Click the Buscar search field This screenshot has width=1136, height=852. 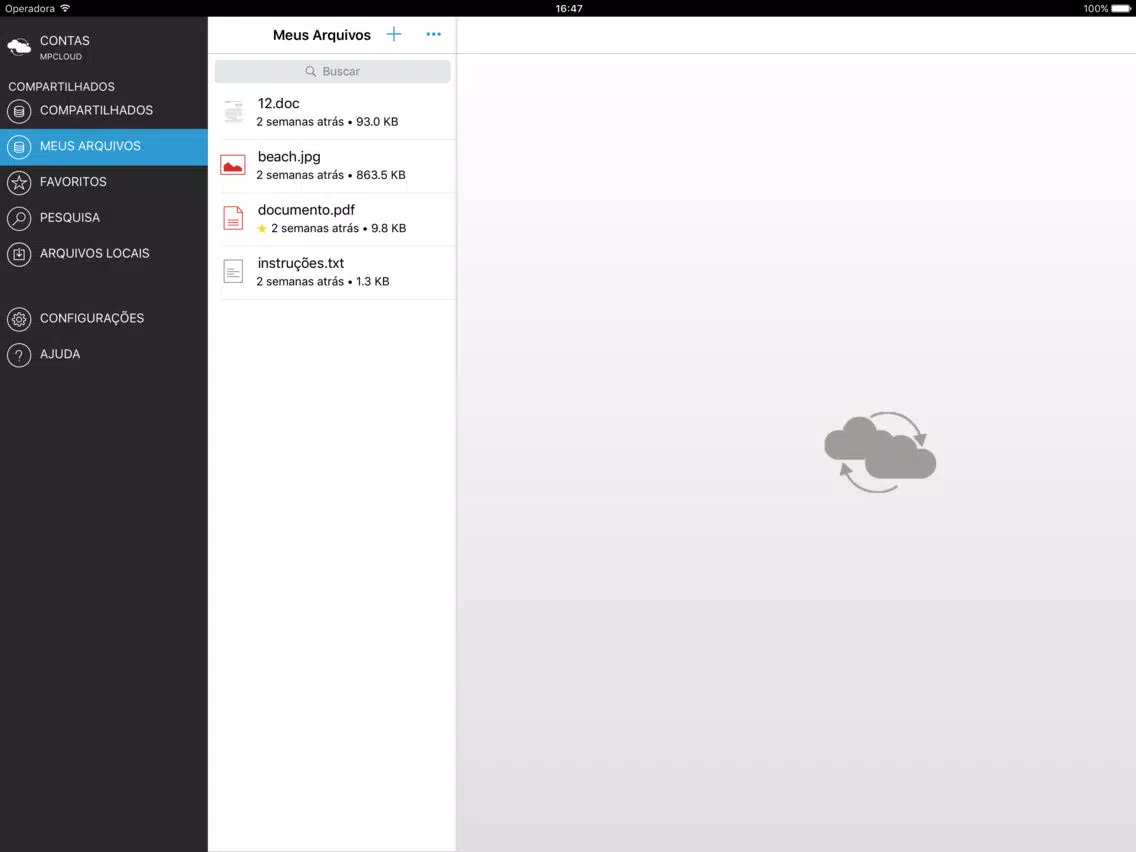(333, 71)
